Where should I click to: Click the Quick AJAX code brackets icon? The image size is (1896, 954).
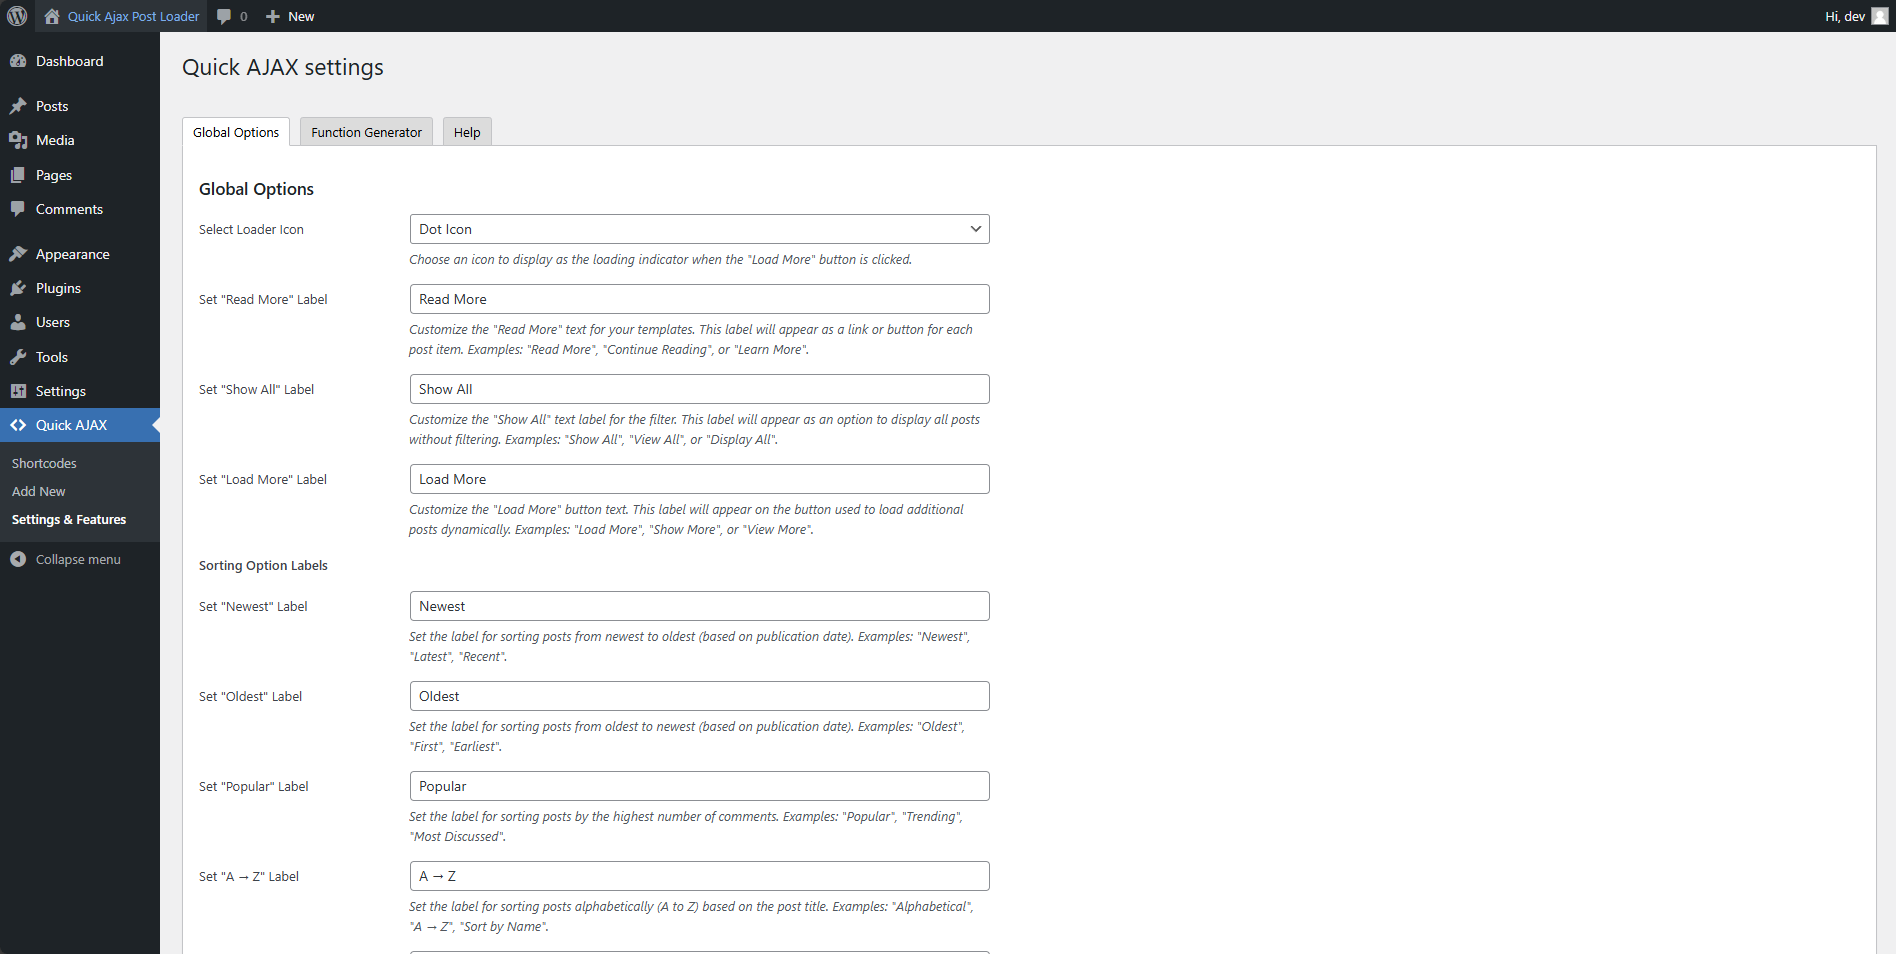point(18,425)
